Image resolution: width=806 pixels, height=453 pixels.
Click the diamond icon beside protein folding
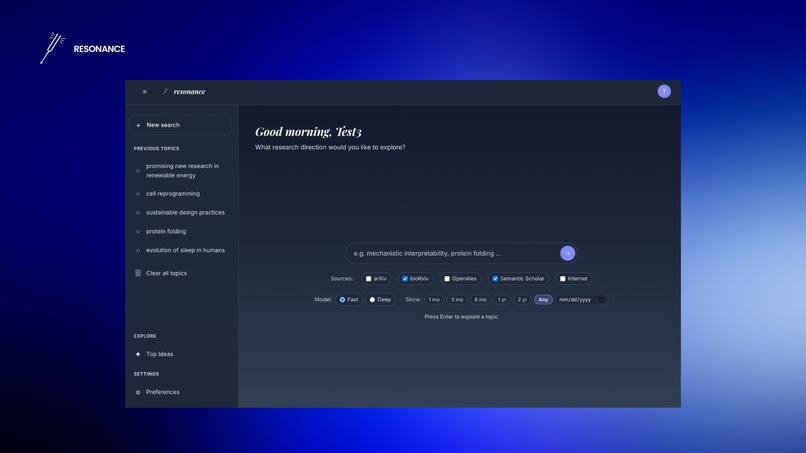pyautogui.click(x=138, y=232)
